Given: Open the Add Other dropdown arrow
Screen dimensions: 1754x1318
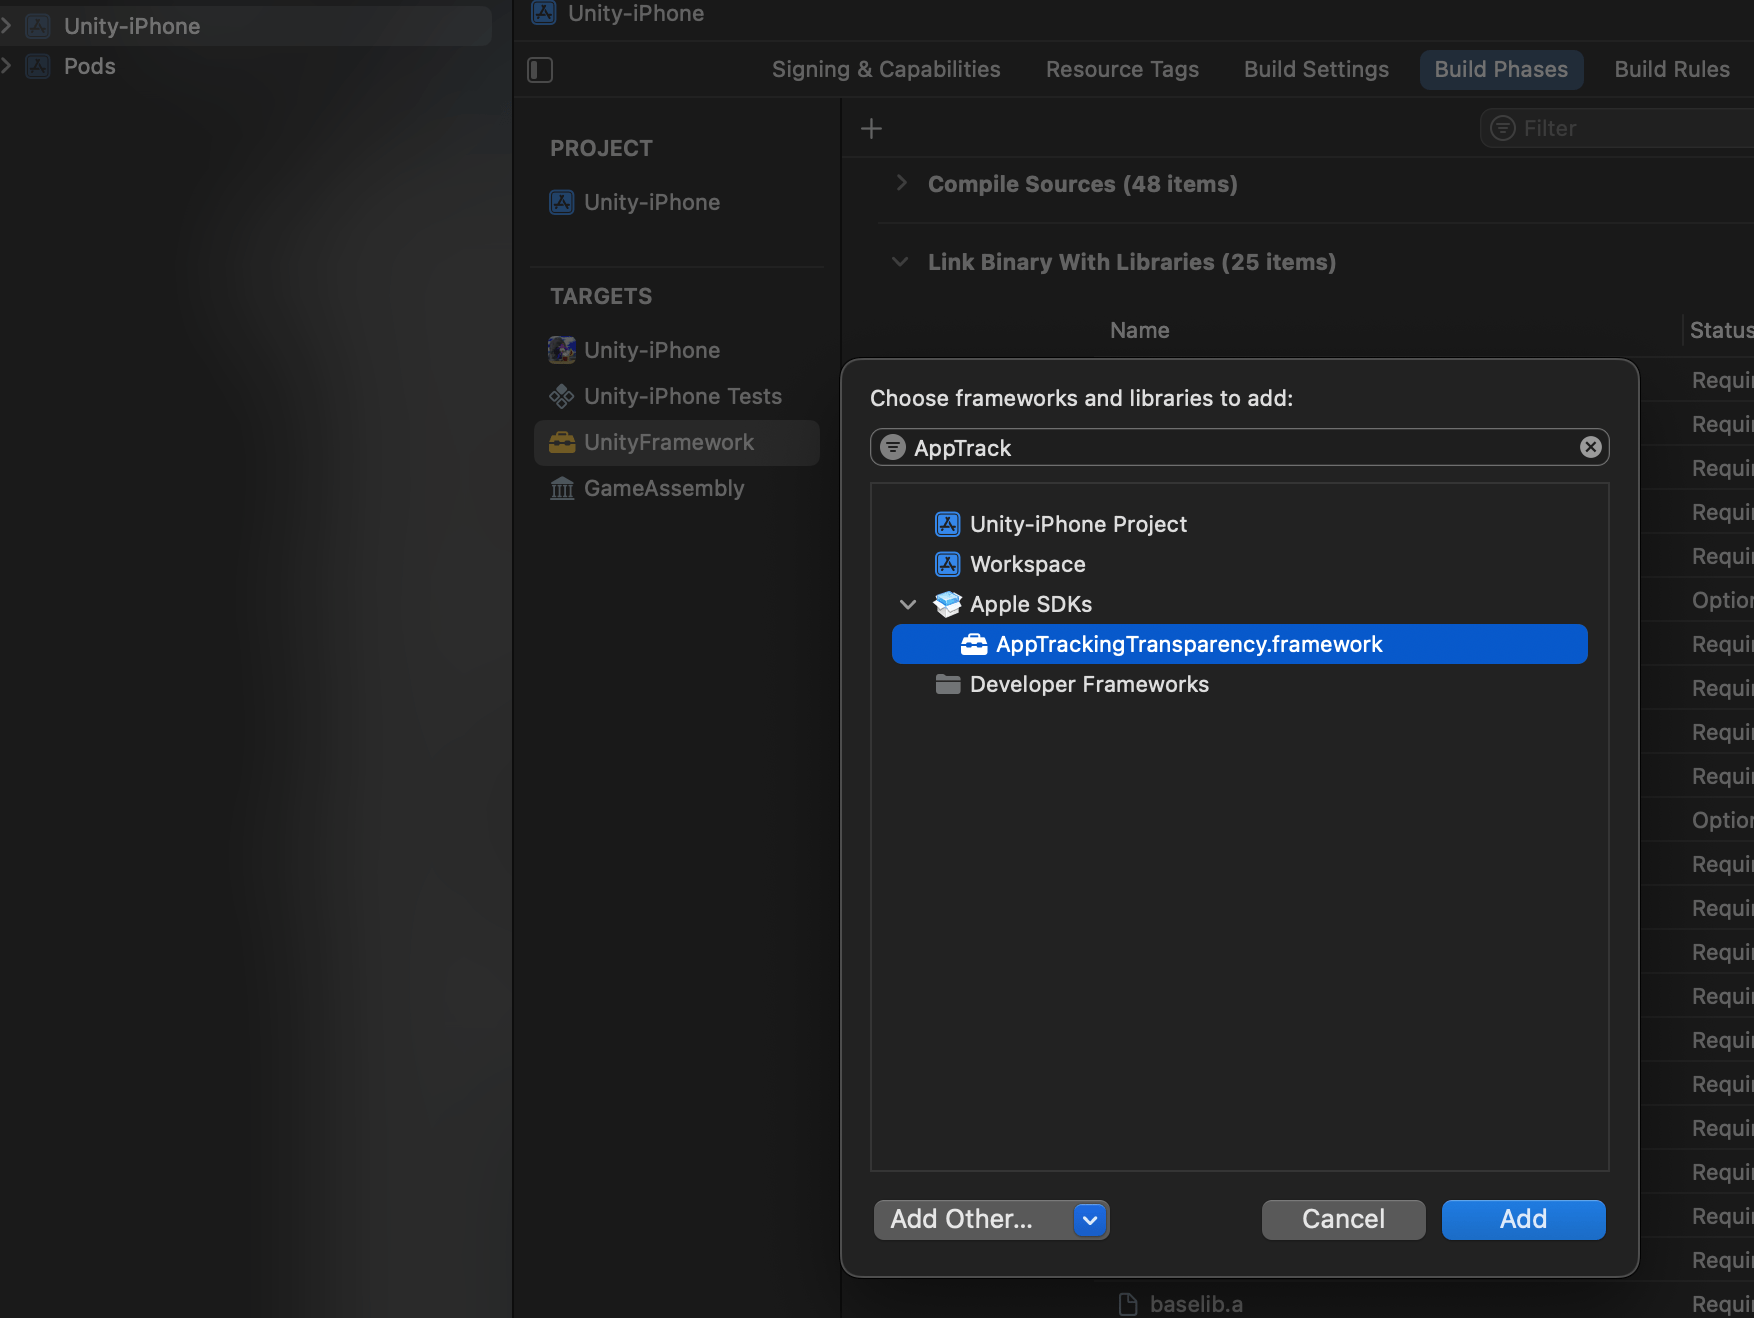Looking at the screenshot, I should click(1090, 1219).
